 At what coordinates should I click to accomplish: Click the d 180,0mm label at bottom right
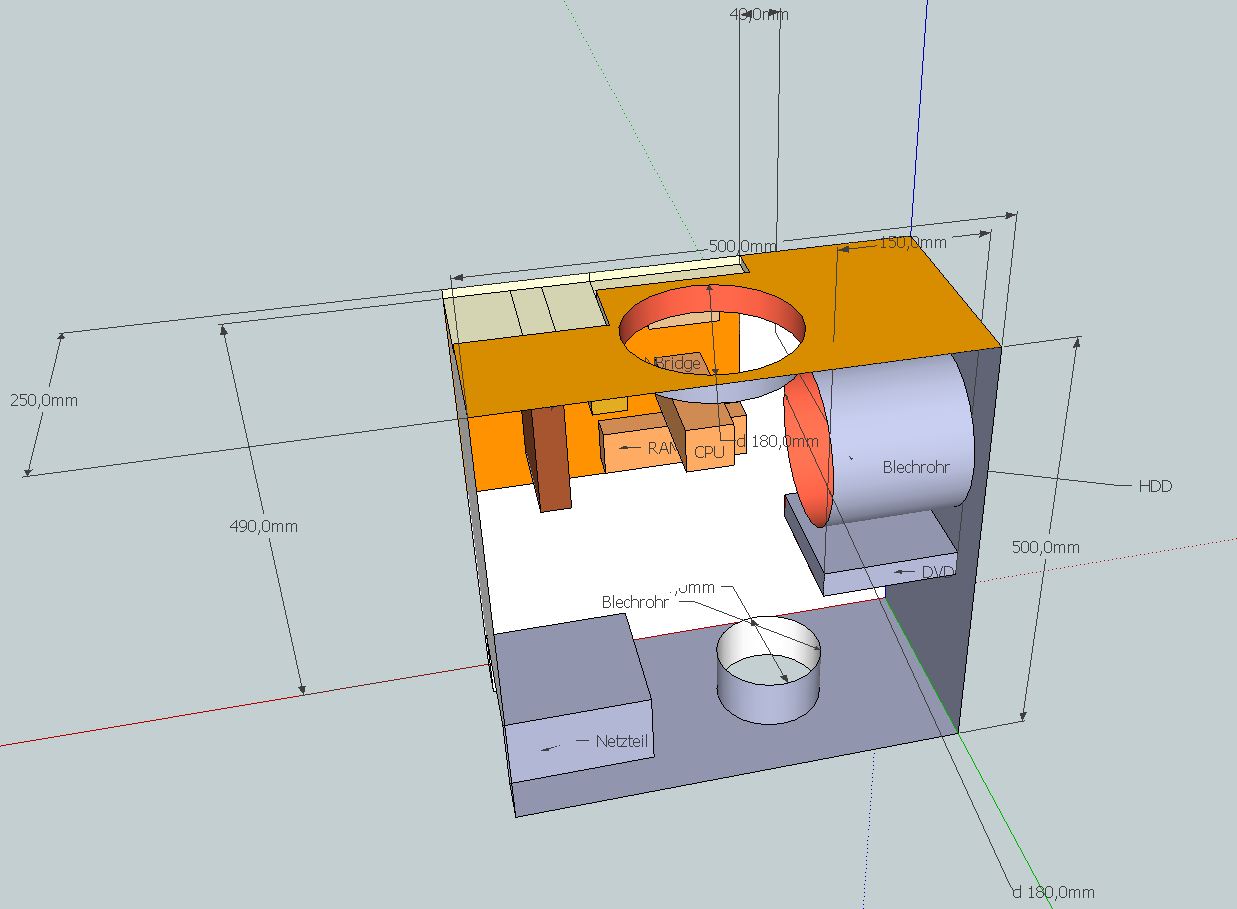[x=1053, y=892]
